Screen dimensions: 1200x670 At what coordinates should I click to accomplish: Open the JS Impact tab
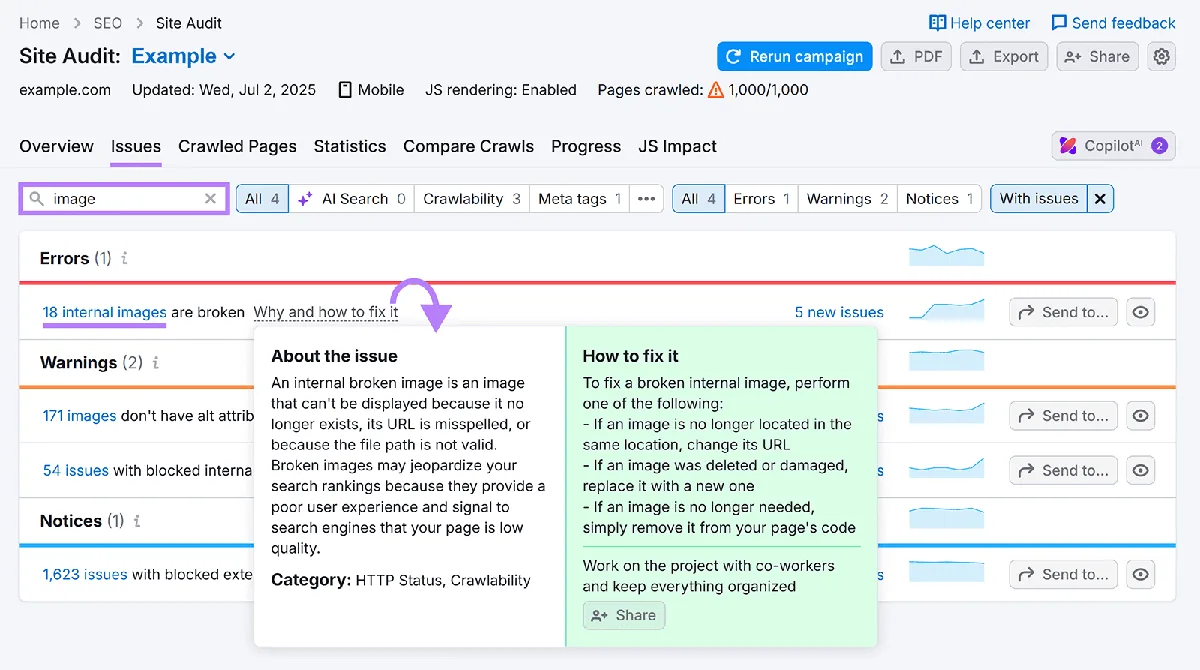click(678, 146)
